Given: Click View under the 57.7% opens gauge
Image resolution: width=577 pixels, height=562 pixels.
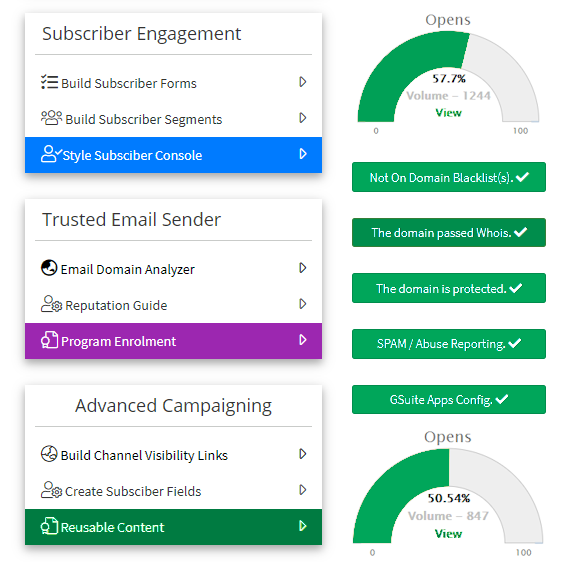Looking at the screenshot, I should (448, 113).
